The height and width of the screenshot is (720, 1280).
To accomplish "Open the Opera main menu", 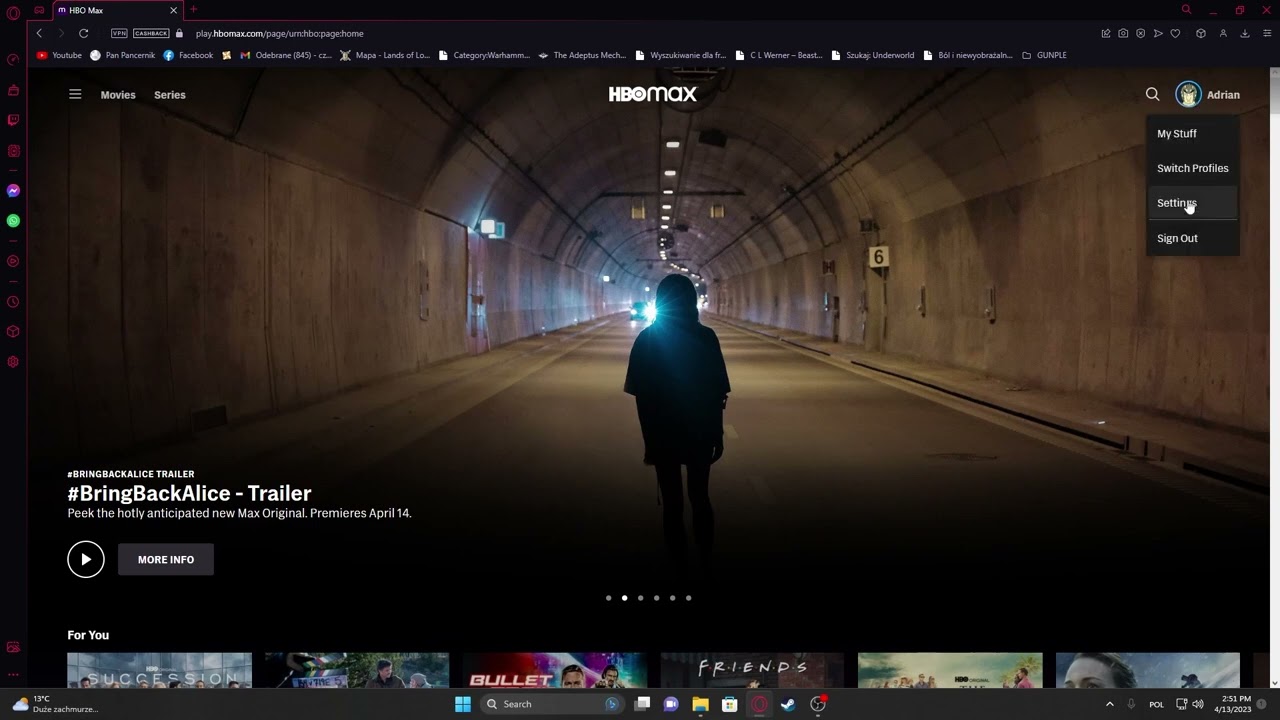I will pos(13,13).
